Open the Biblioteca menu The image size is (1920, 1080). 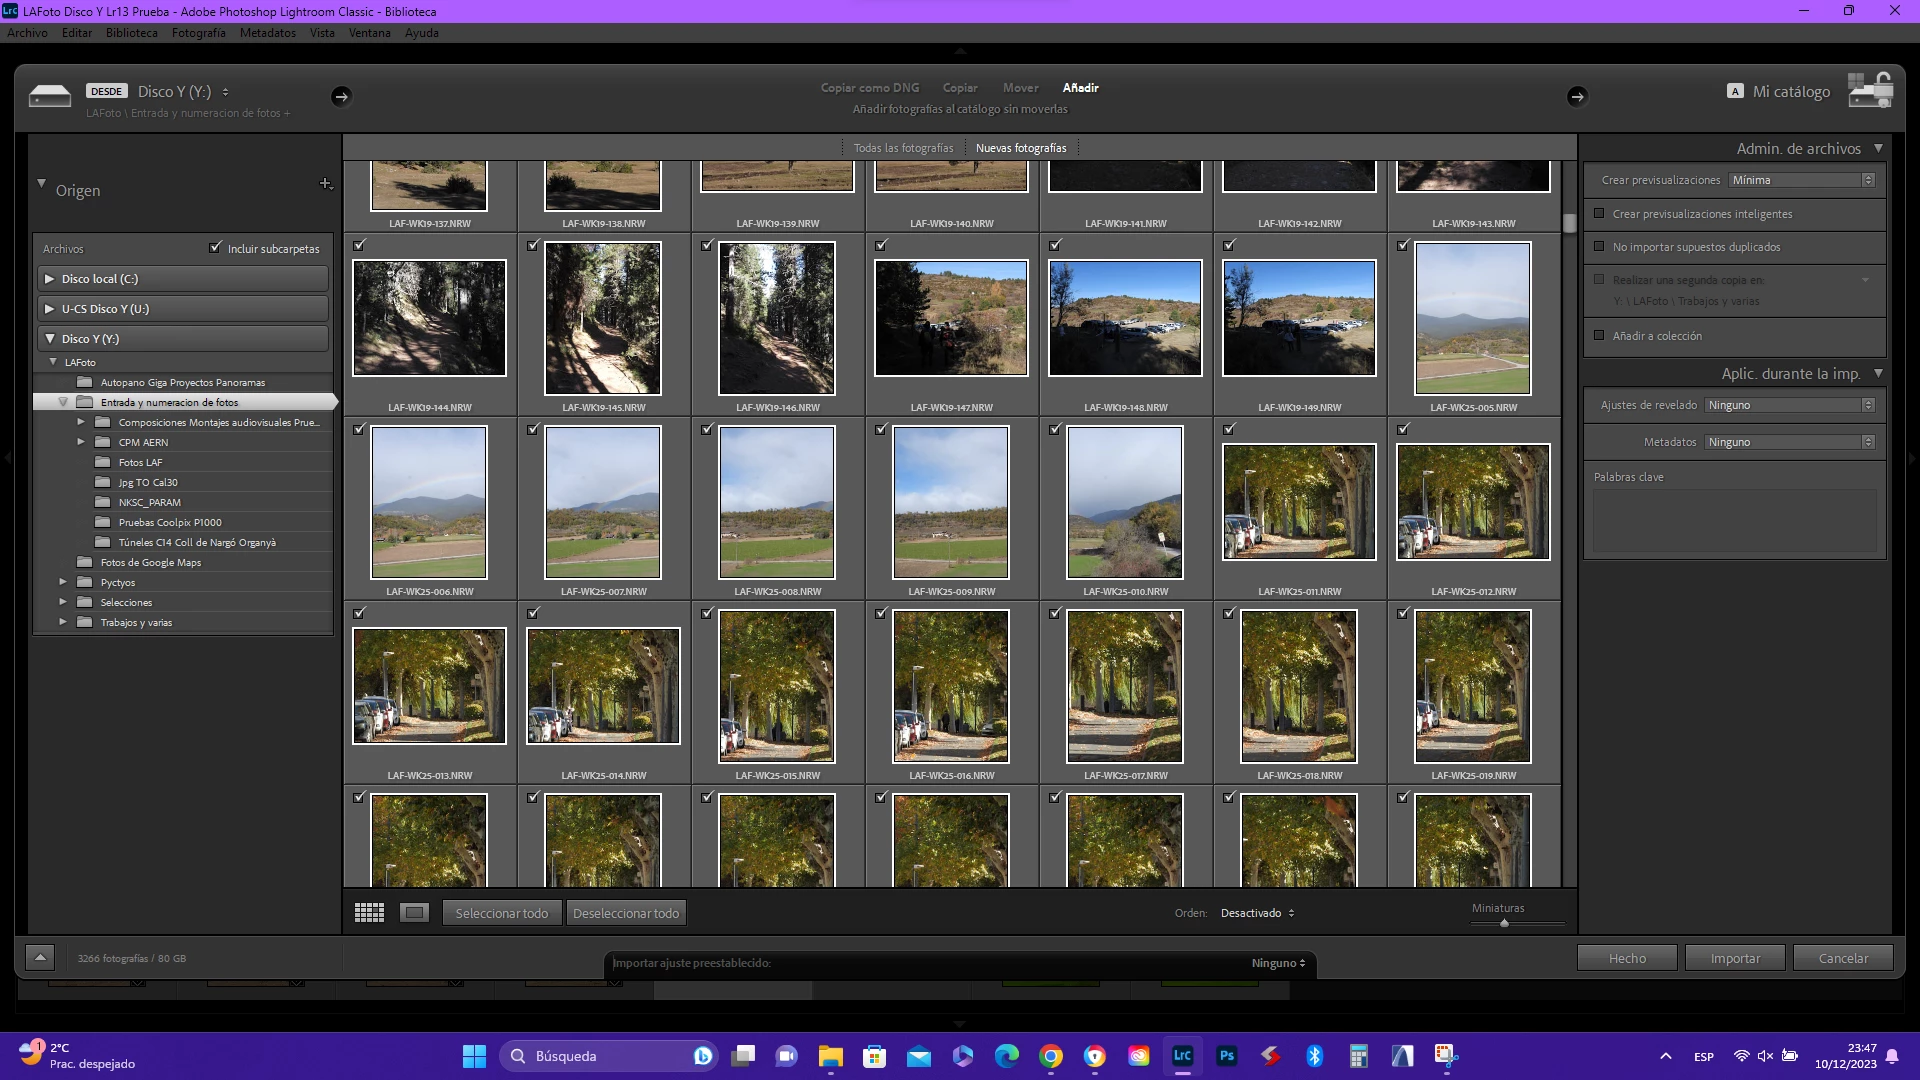click(131, 33)
